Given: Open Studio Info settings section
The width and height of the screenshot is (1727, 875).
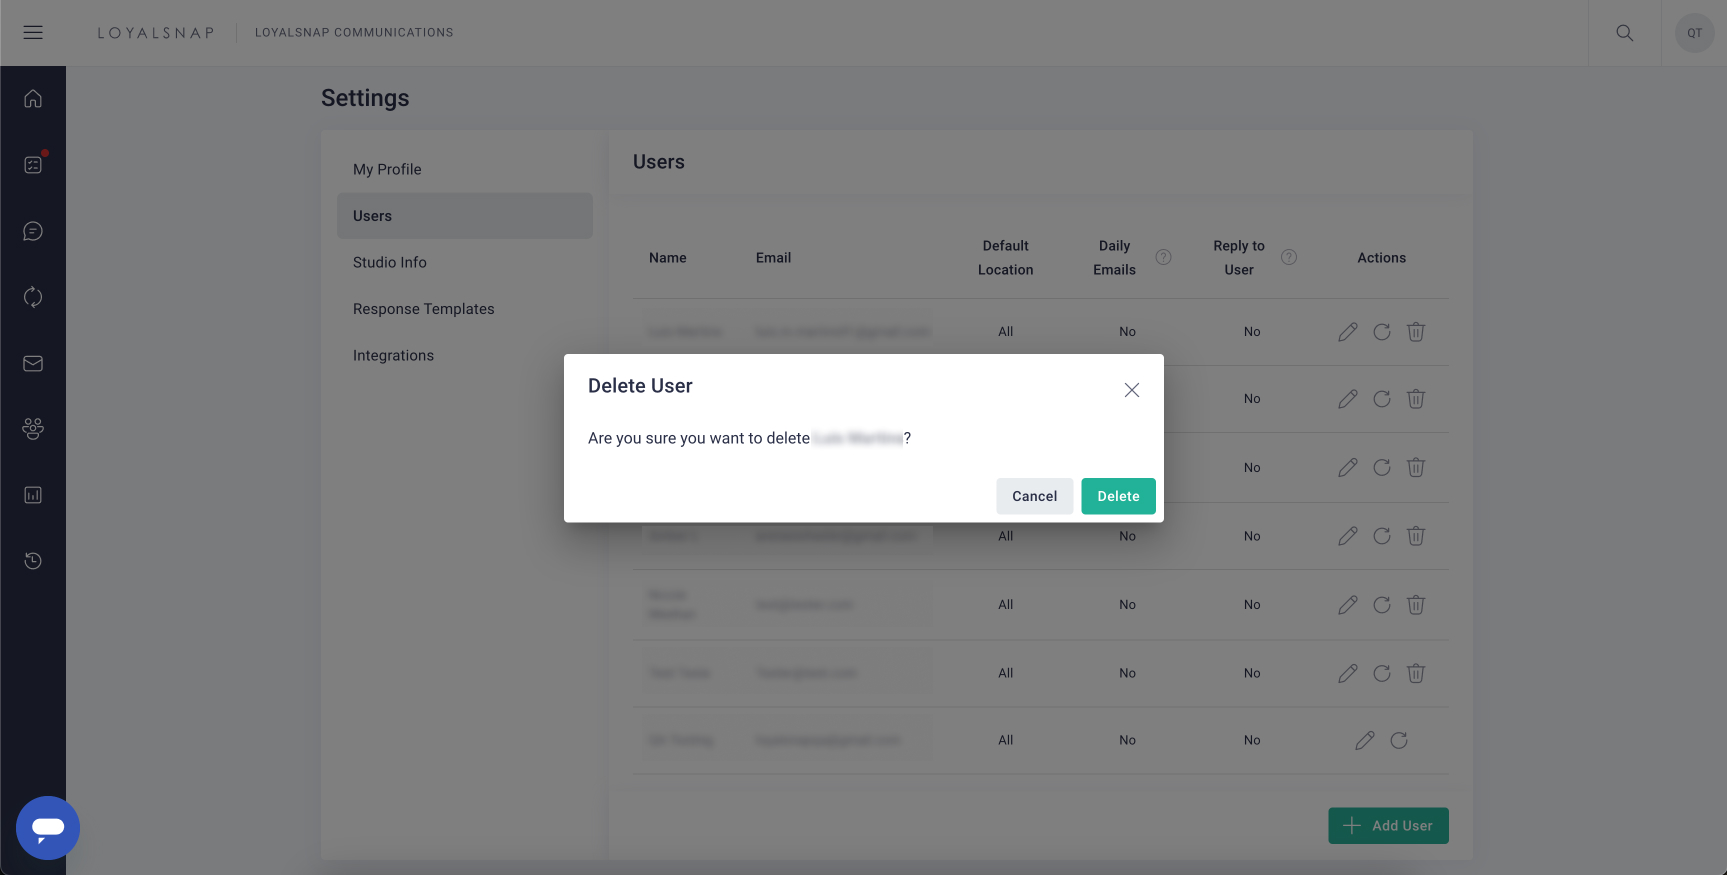Looking at the screenshot, I should point(465,262).
